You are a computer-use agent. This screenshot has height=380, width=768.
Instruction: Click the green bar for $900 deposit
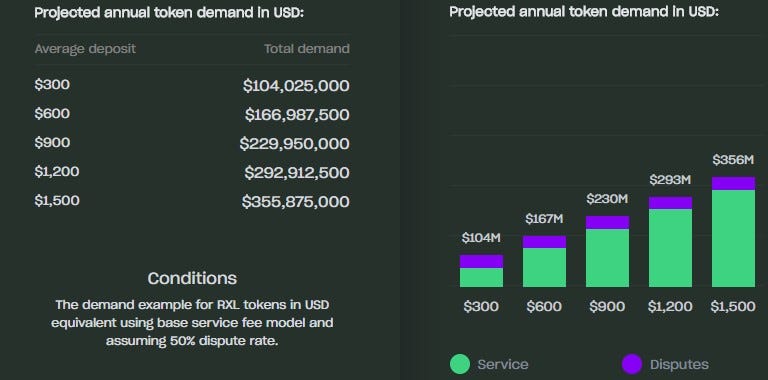coord(607,258)
